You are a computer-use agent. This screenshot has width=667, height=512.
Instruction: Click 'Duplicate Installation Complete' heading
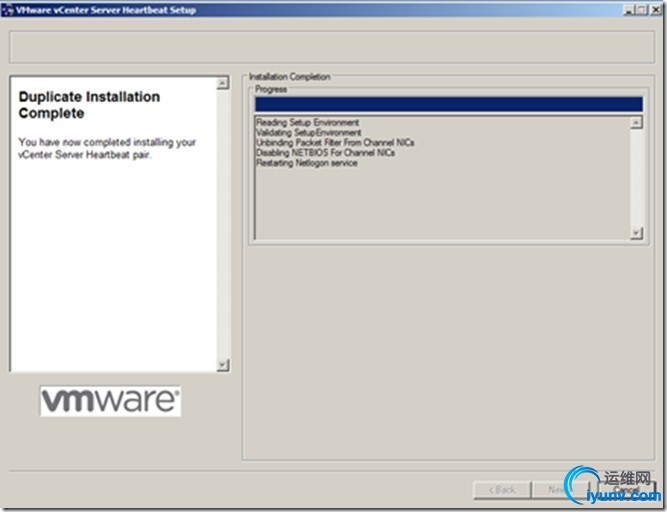click(x=89, y=105)
